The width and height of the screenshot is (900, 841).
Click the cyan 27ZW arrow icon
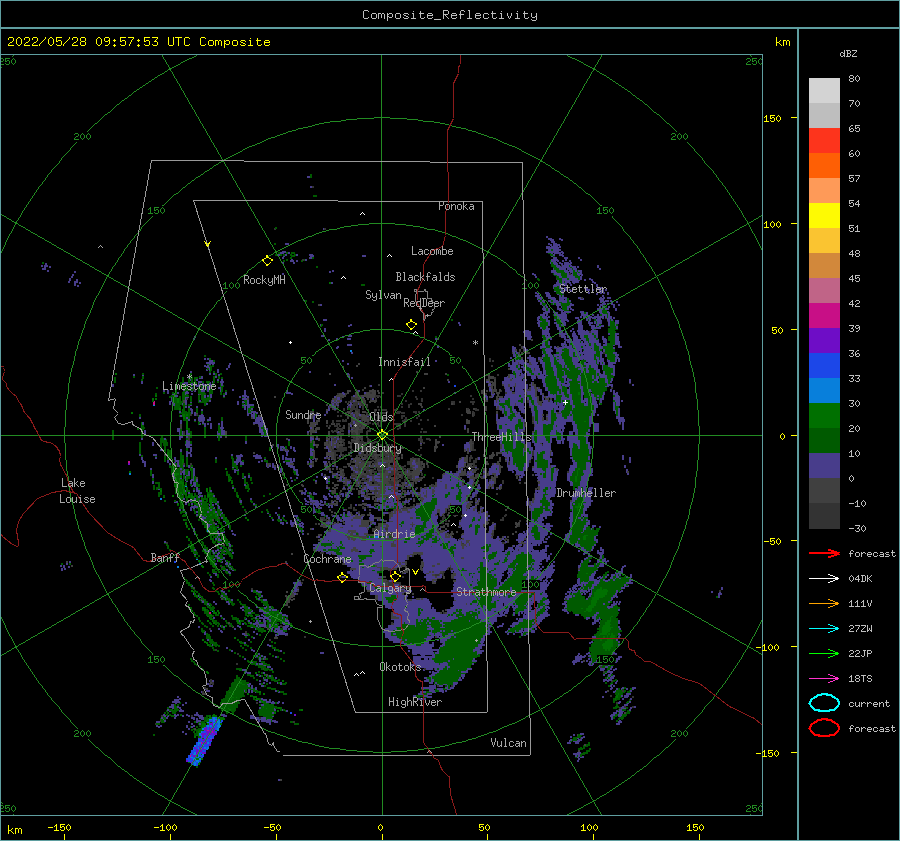(824, 629)
